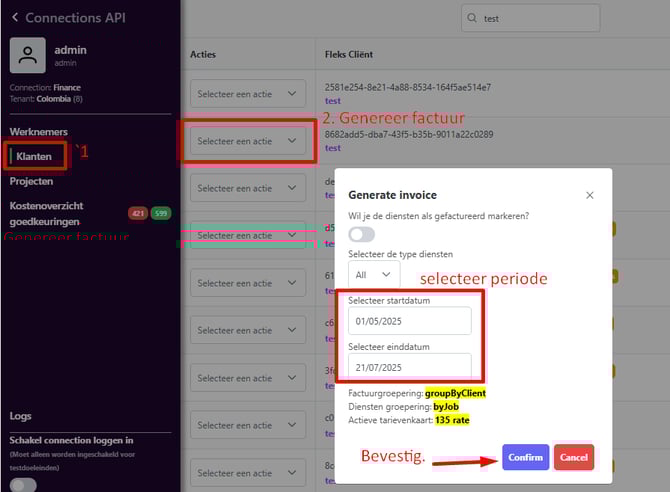The width and height of the screenshot is (670, 492).
Task: Toggle the connection logging switch
Action: point(23,485)
